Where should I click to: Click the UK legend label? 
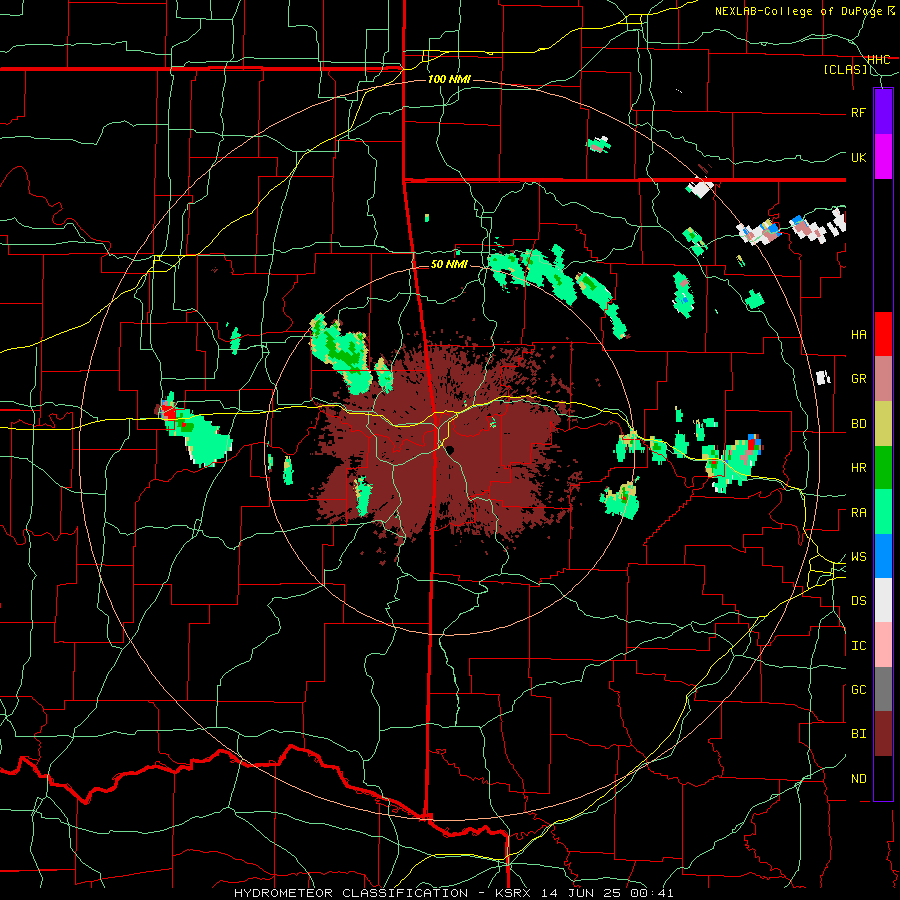pos(859,157)
